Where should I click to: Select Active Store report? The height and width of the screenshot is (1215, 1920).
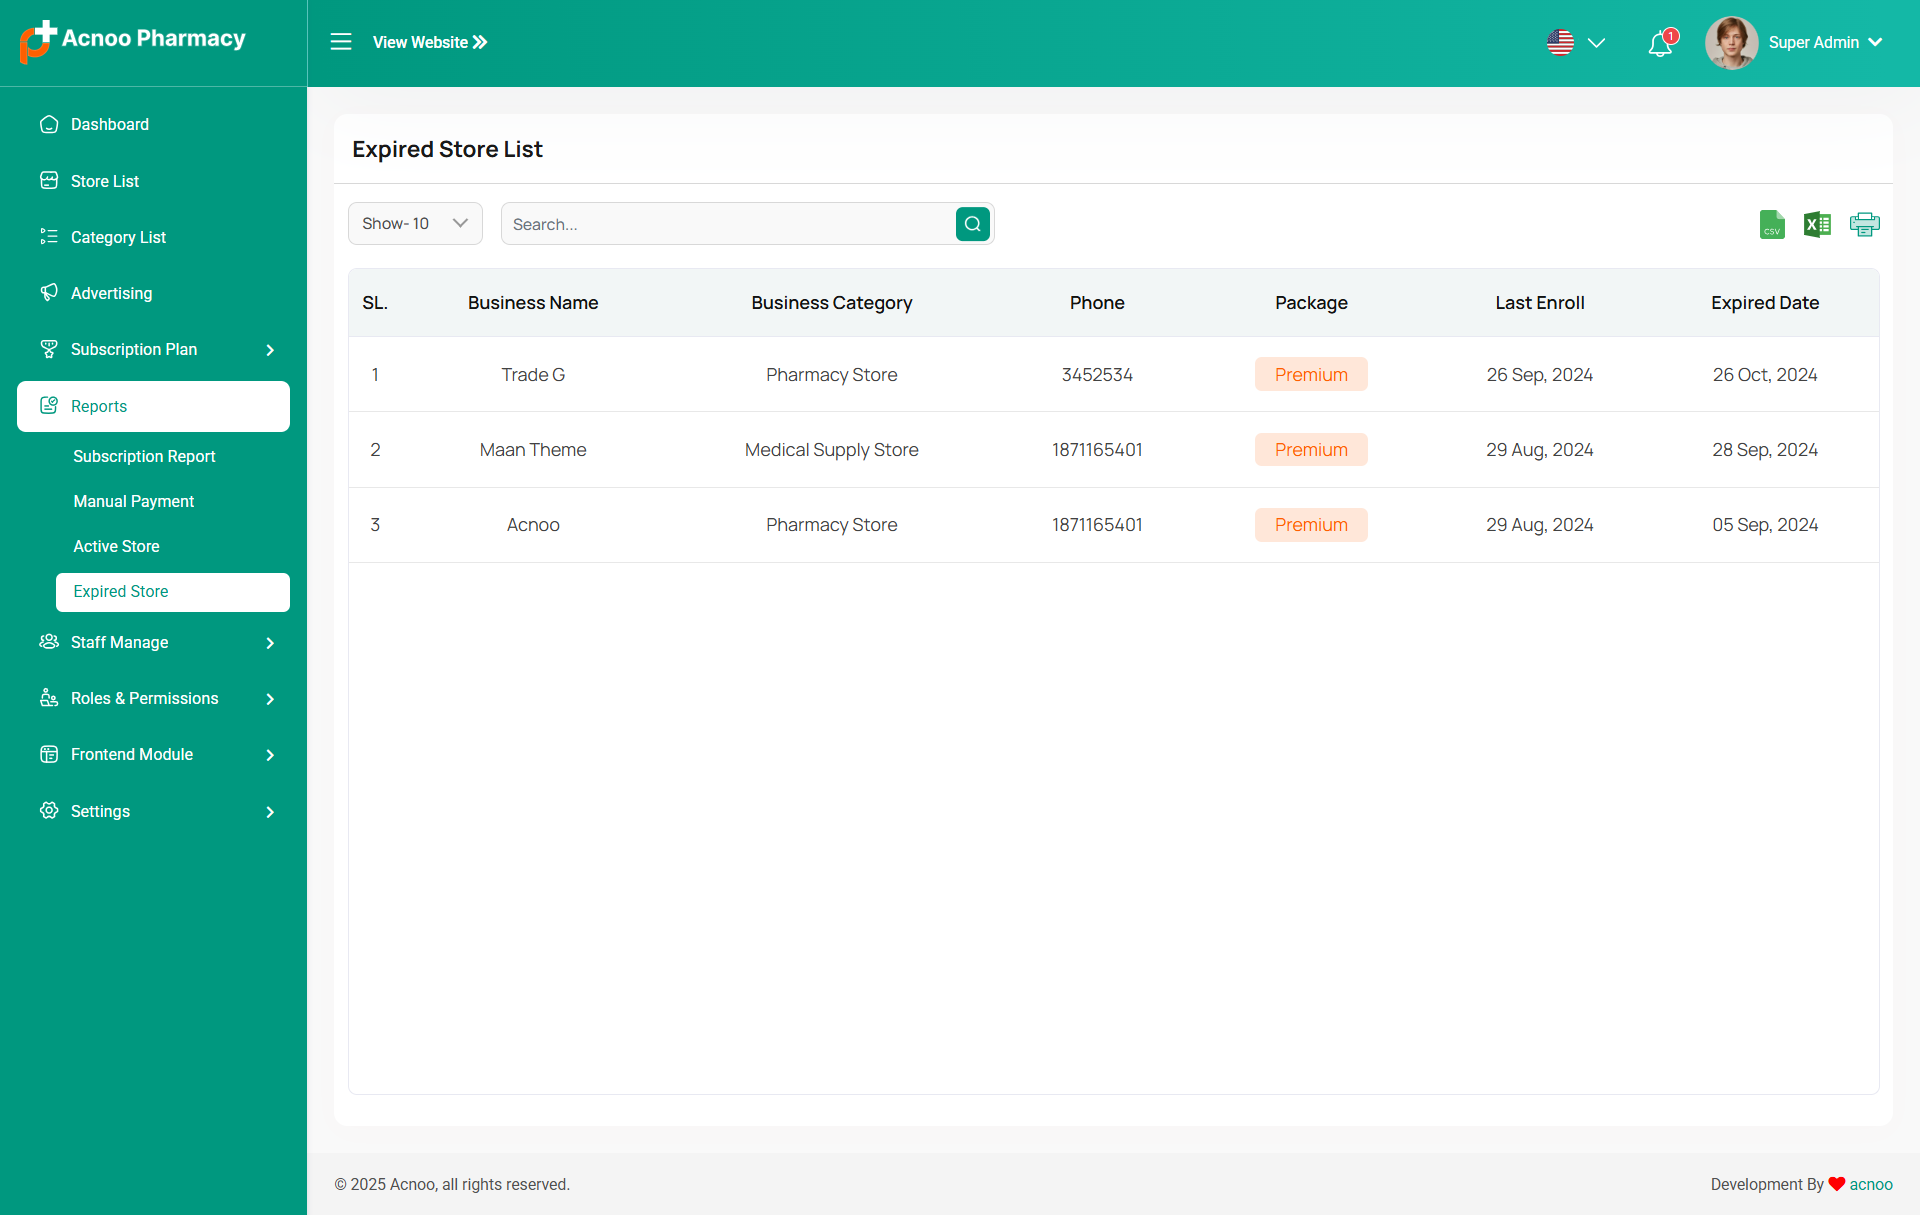coord(116,546)
